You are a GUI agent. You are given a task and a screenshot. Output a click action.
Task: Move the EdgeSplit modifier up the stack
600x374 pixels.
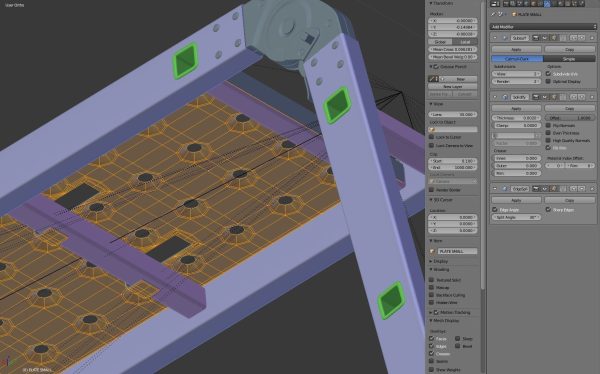point(573,189)
